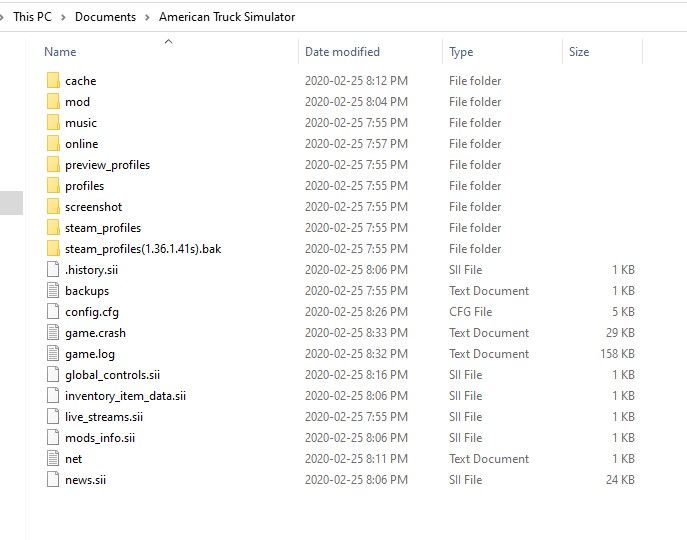Click the backups text document icon
The height and width of the screenshot is (540, 687).
53,291
